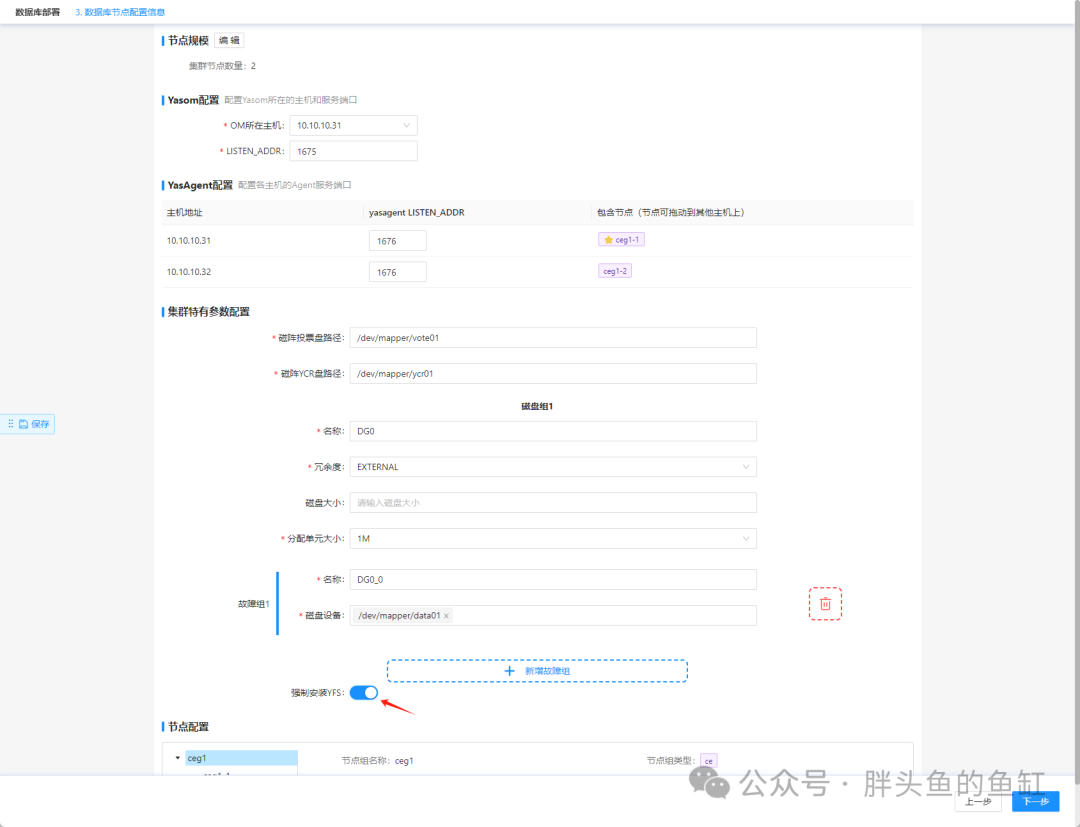Click the fault group 名称 field DG0_0
The height and width of the screenshot is (827, 1080).
(553, 580)
